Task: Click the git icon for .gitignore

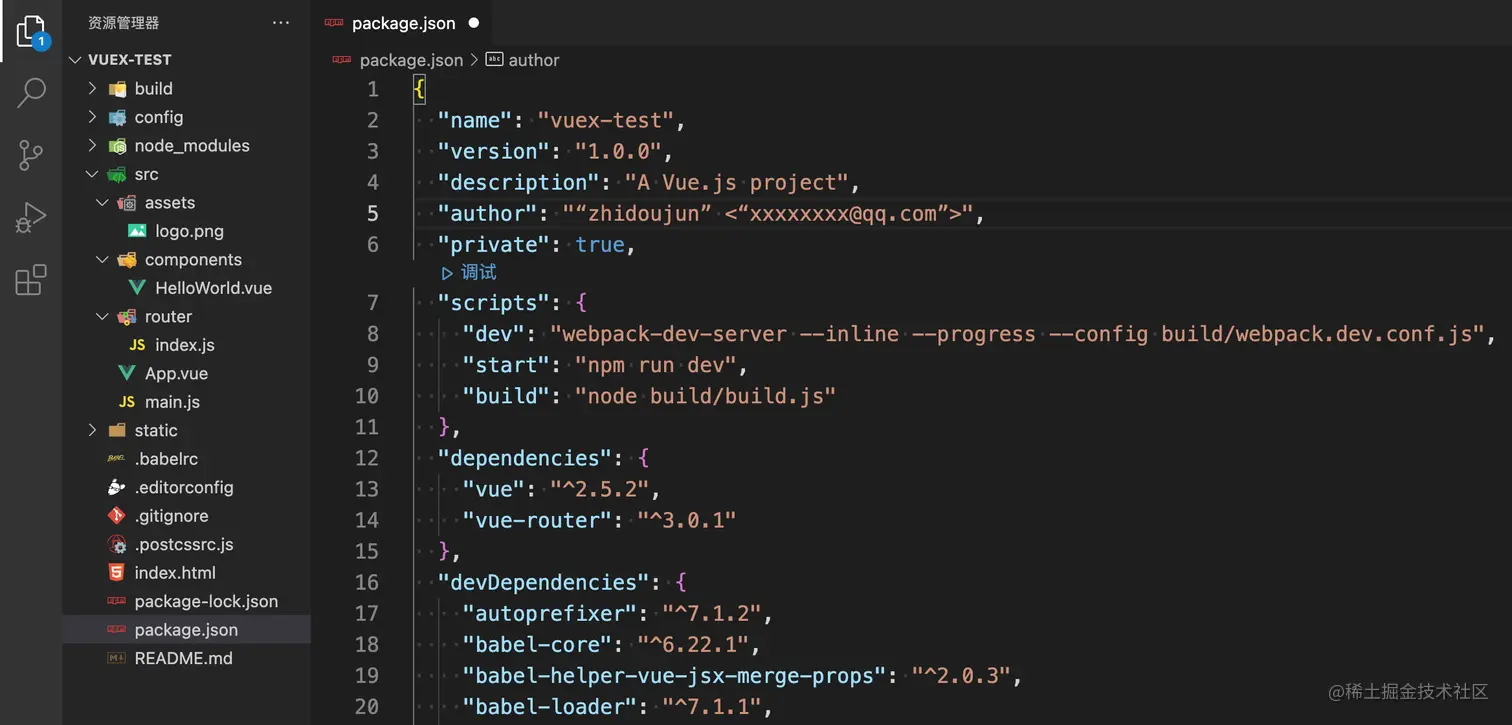Action: click(117, 516)
